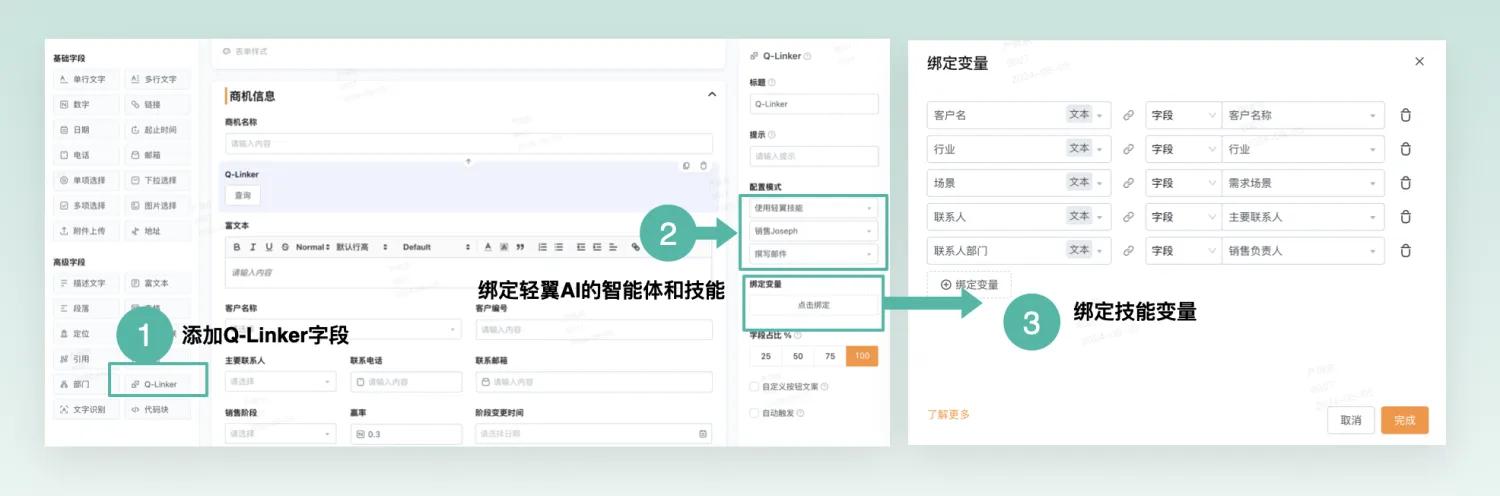Open the 销售负责人 target field dropdown

click(1303, 250)
